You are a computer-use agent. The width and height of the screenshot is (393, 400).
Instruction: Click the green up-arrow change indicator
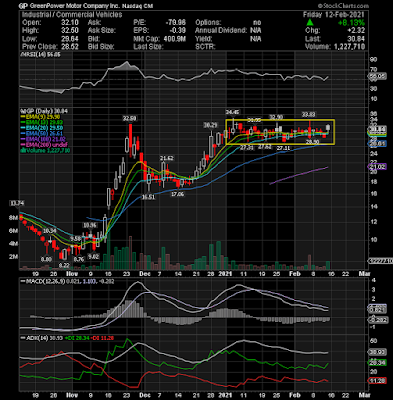click(x=310, y=23)
